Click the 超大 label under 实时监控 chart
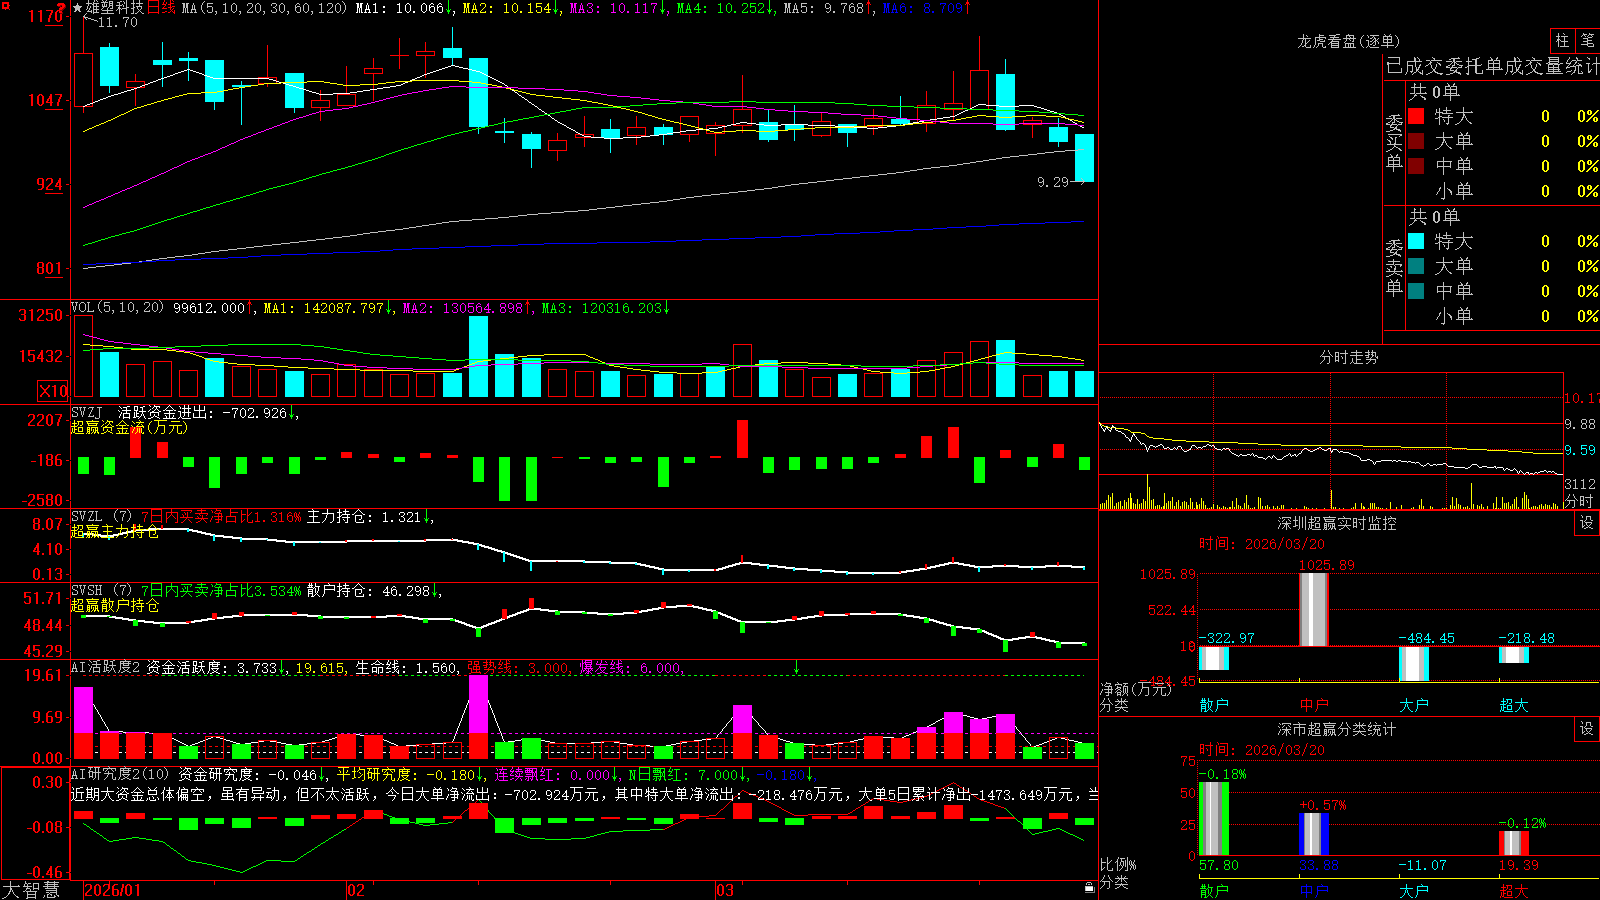 point(1514,705)
